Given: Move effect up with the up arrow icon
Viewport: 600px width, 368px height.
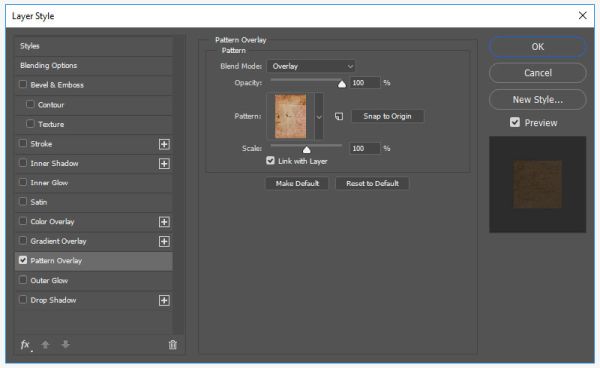Looking at the screenshot, I should 46,345.
